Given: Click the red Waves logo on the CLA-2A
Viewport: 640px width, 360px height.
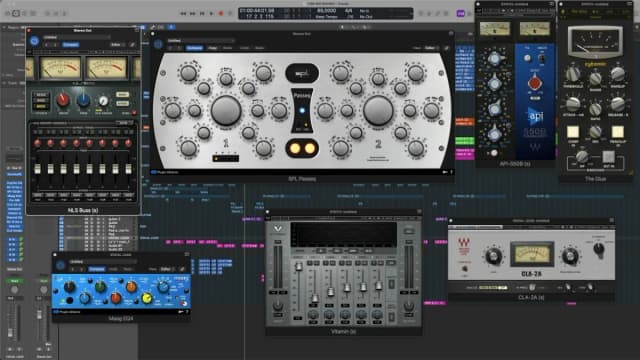Looking at the screenshot, I should click(x=464, y=243).
